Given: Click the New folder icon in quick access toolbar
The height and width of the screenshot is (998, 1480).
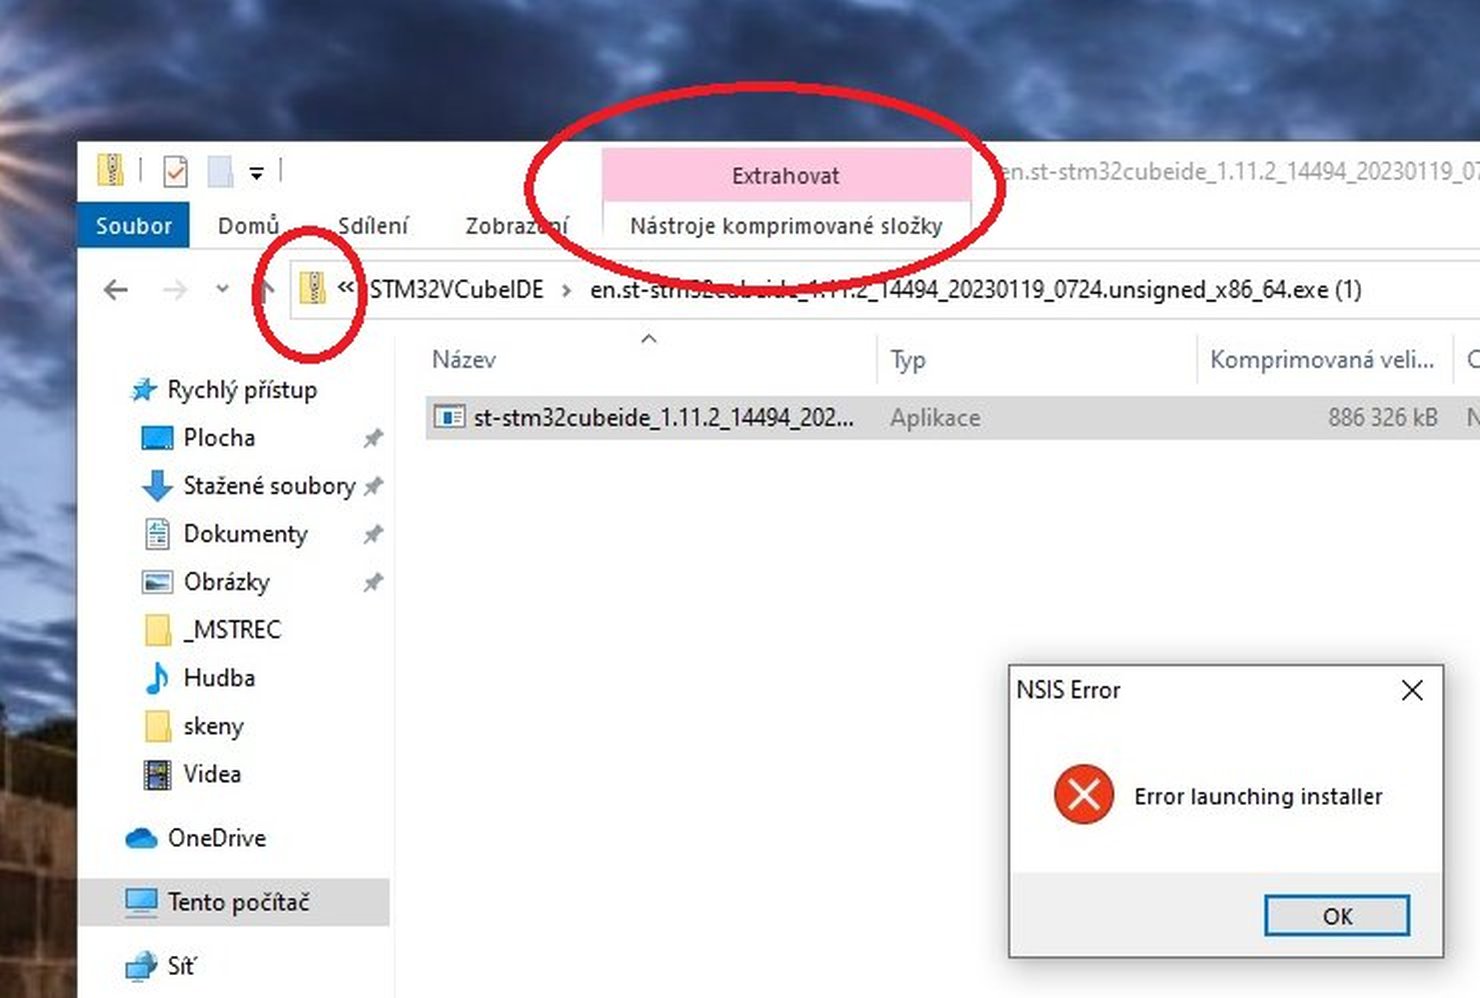Looking at the screenshot, I should coord(220,171).
